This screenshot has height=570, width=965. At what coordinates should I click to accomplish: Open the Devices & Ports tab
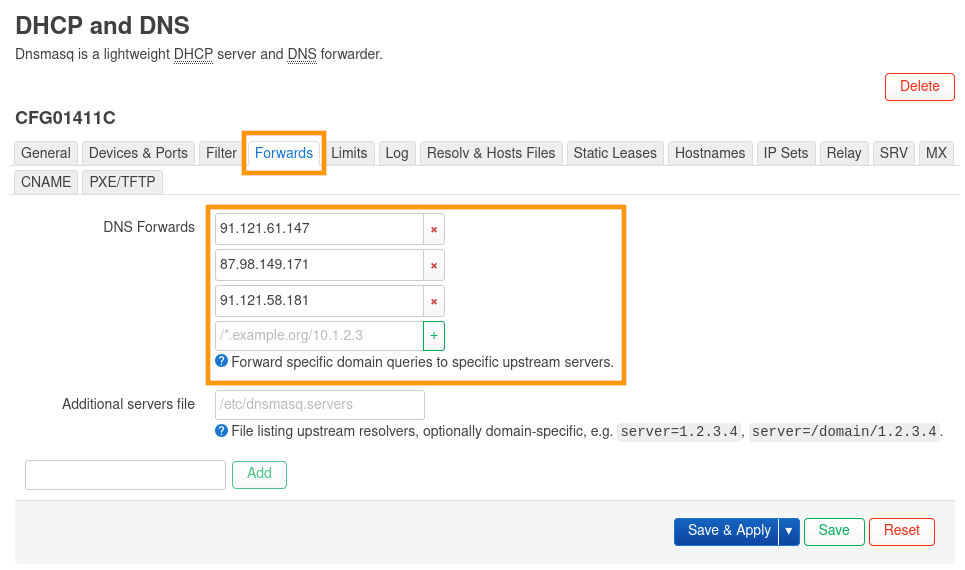(x=138, y=153)
